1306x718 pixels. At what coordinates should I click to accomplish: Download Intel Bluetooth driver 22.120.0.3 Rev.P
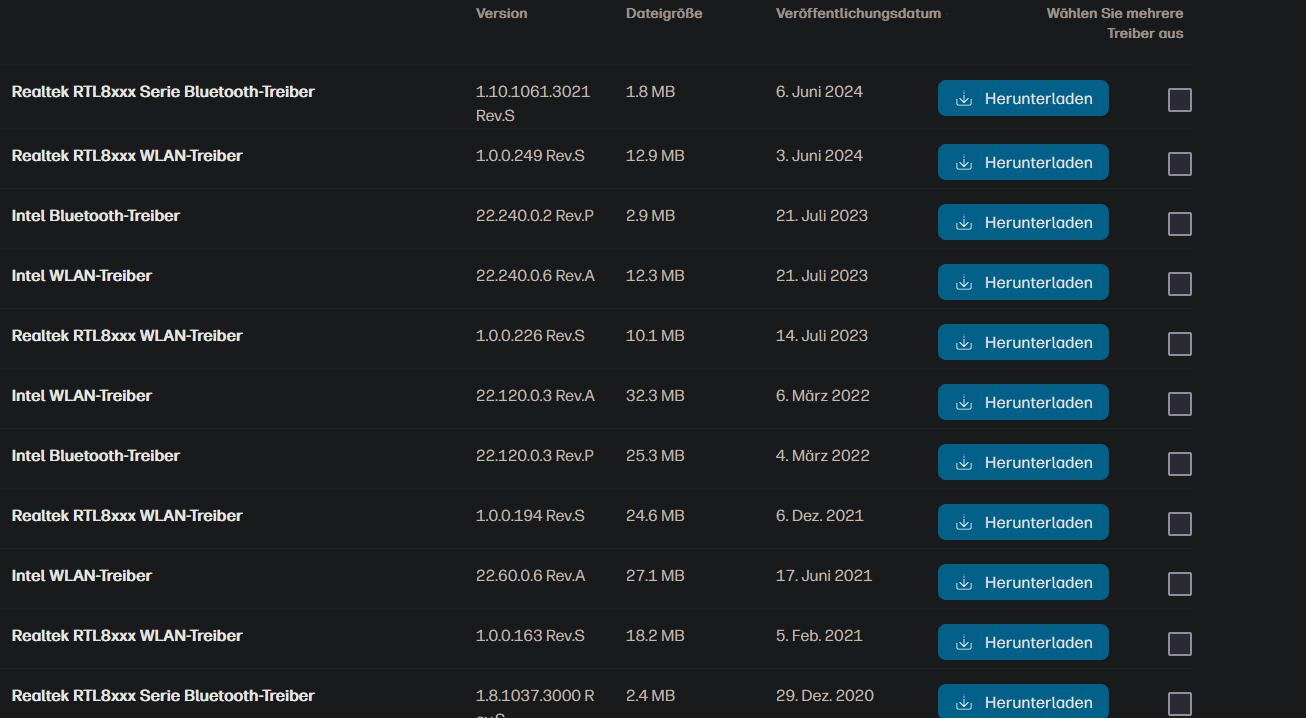(x=1023, y=462)
